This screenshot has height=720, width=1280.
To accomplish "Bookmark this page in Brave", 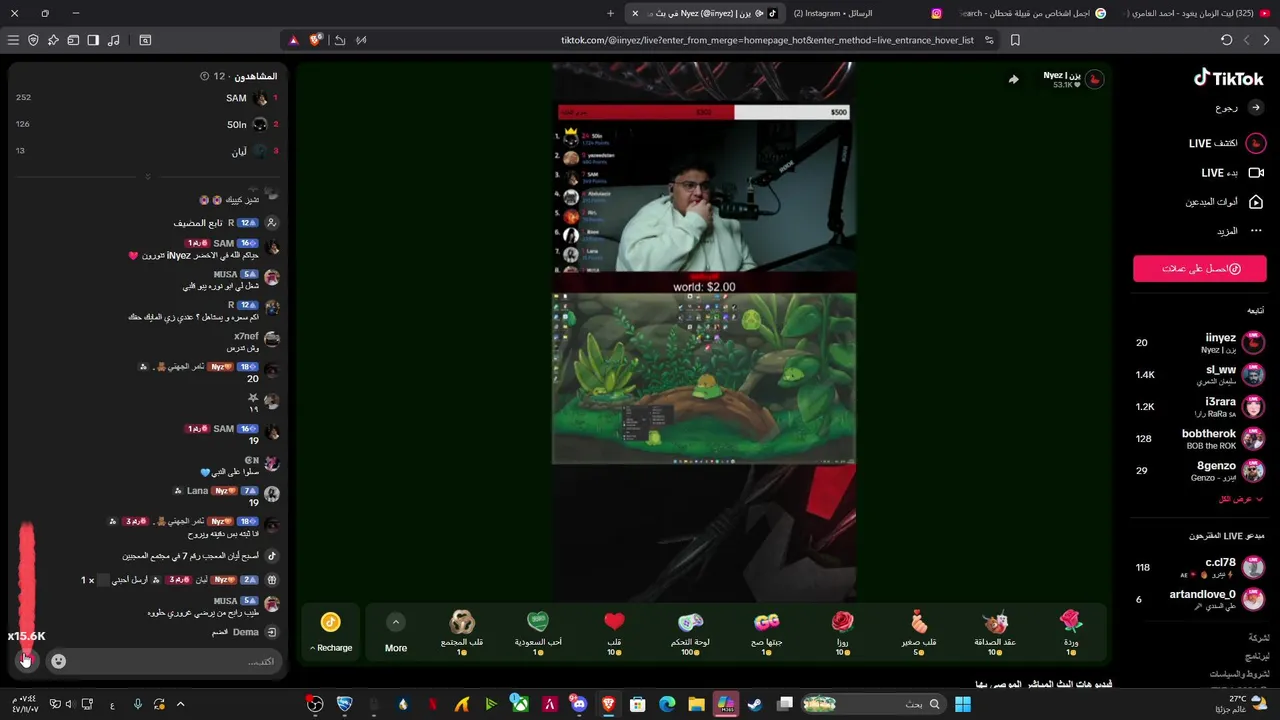I will [1015, 40].
